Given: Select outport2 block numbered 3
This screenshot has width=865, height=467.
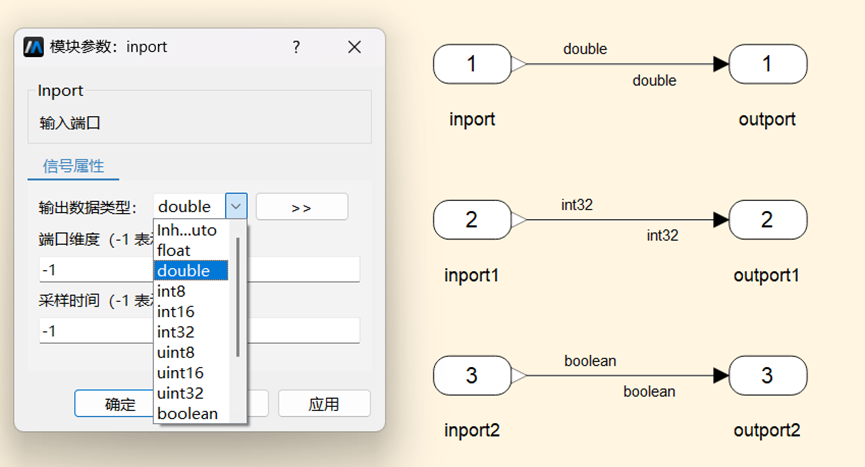Looking at the screenshot, I should 768,375.
